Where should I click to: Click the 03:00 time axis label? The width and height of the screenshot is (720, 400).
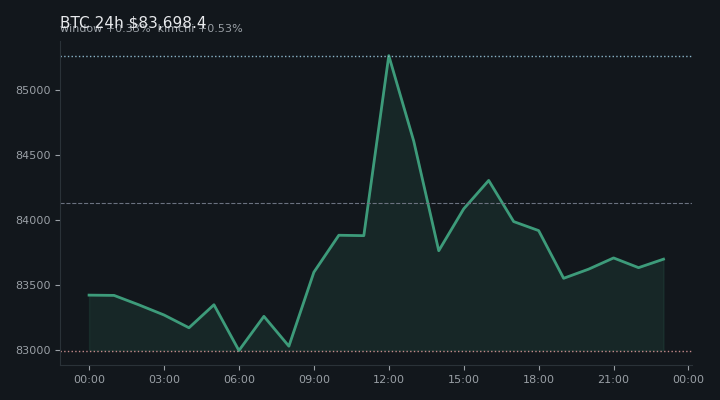tap(164, 379)
